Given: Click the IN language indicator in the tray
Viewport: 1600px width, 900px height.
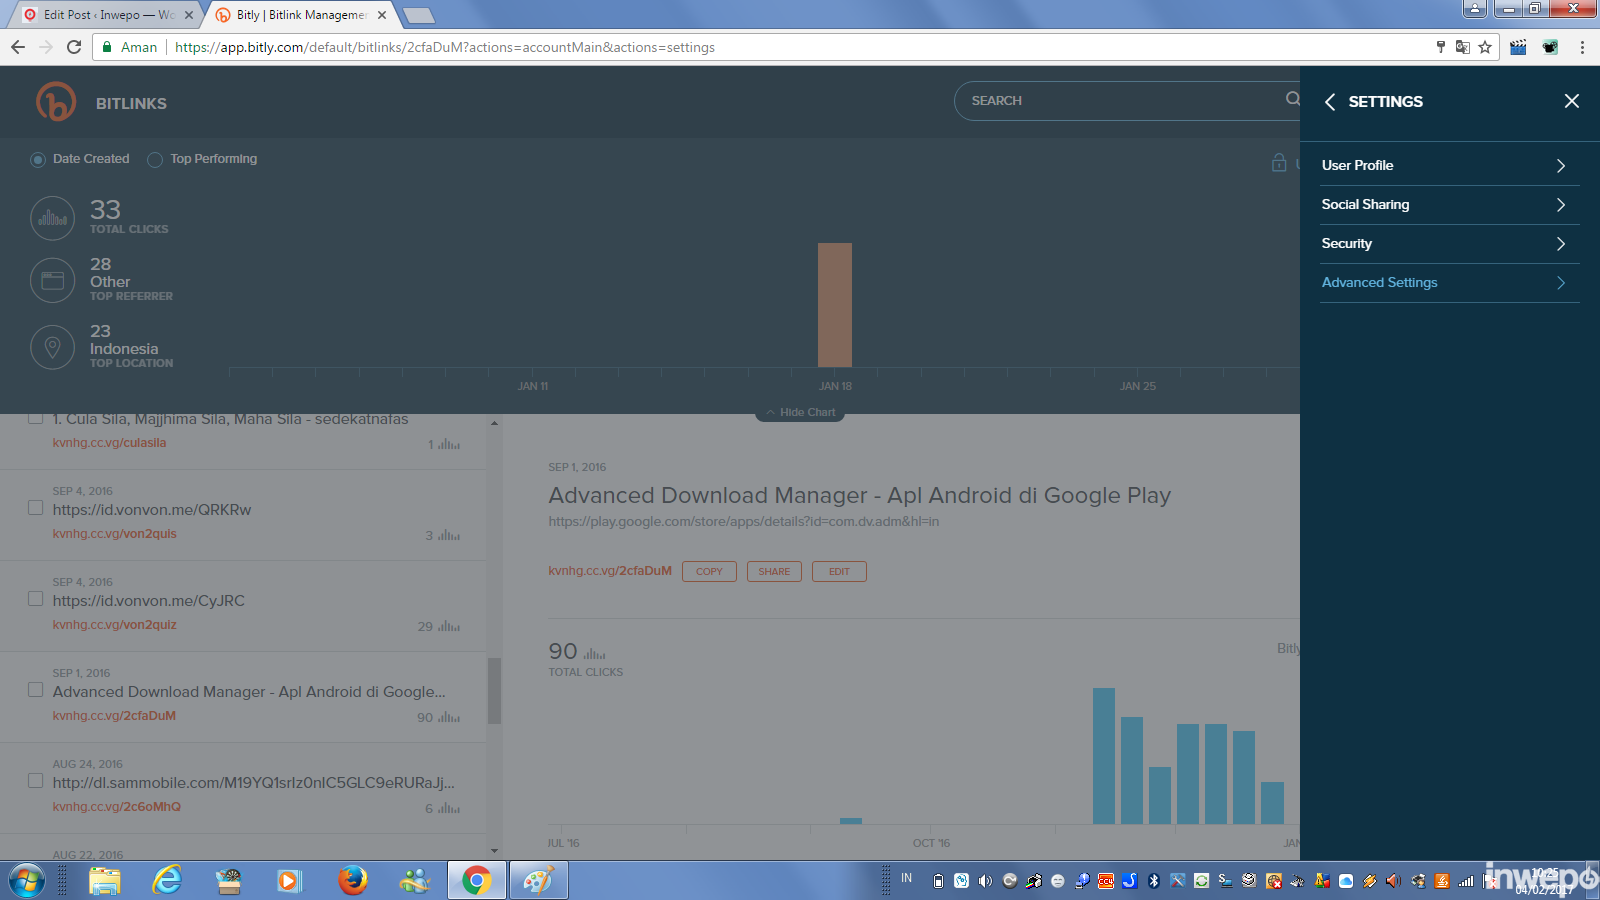Looking at the screenshot, I should [906, 878].
